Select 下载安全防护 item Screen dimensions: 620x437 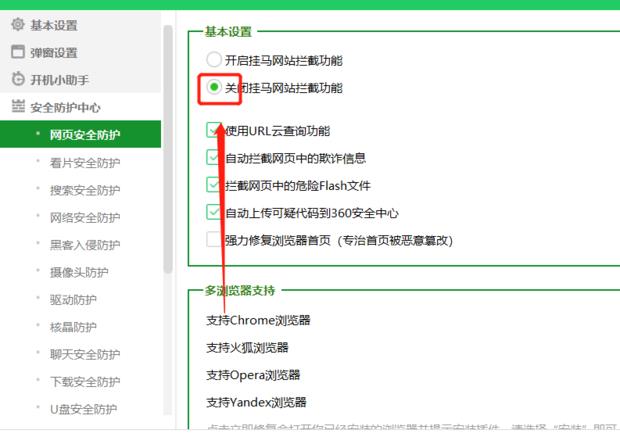tap(85, 382)
